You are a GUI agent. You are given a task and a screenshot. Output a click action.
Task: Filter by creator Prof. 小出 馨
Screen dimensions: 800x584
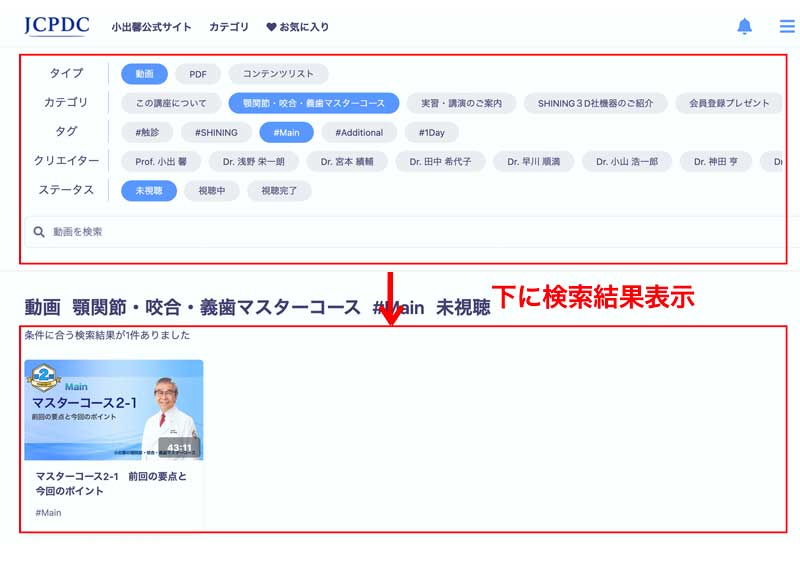pos(161,161)
